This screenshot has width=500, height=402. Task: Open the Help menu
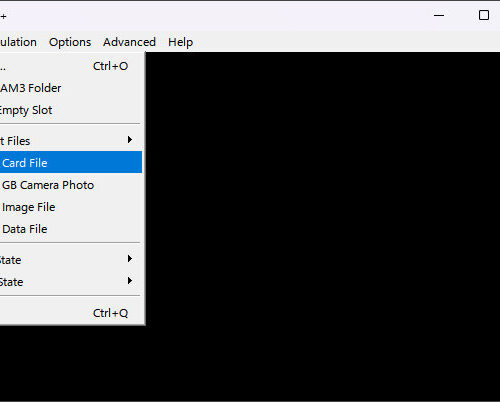pyautogui.click(x=180, y=42)
